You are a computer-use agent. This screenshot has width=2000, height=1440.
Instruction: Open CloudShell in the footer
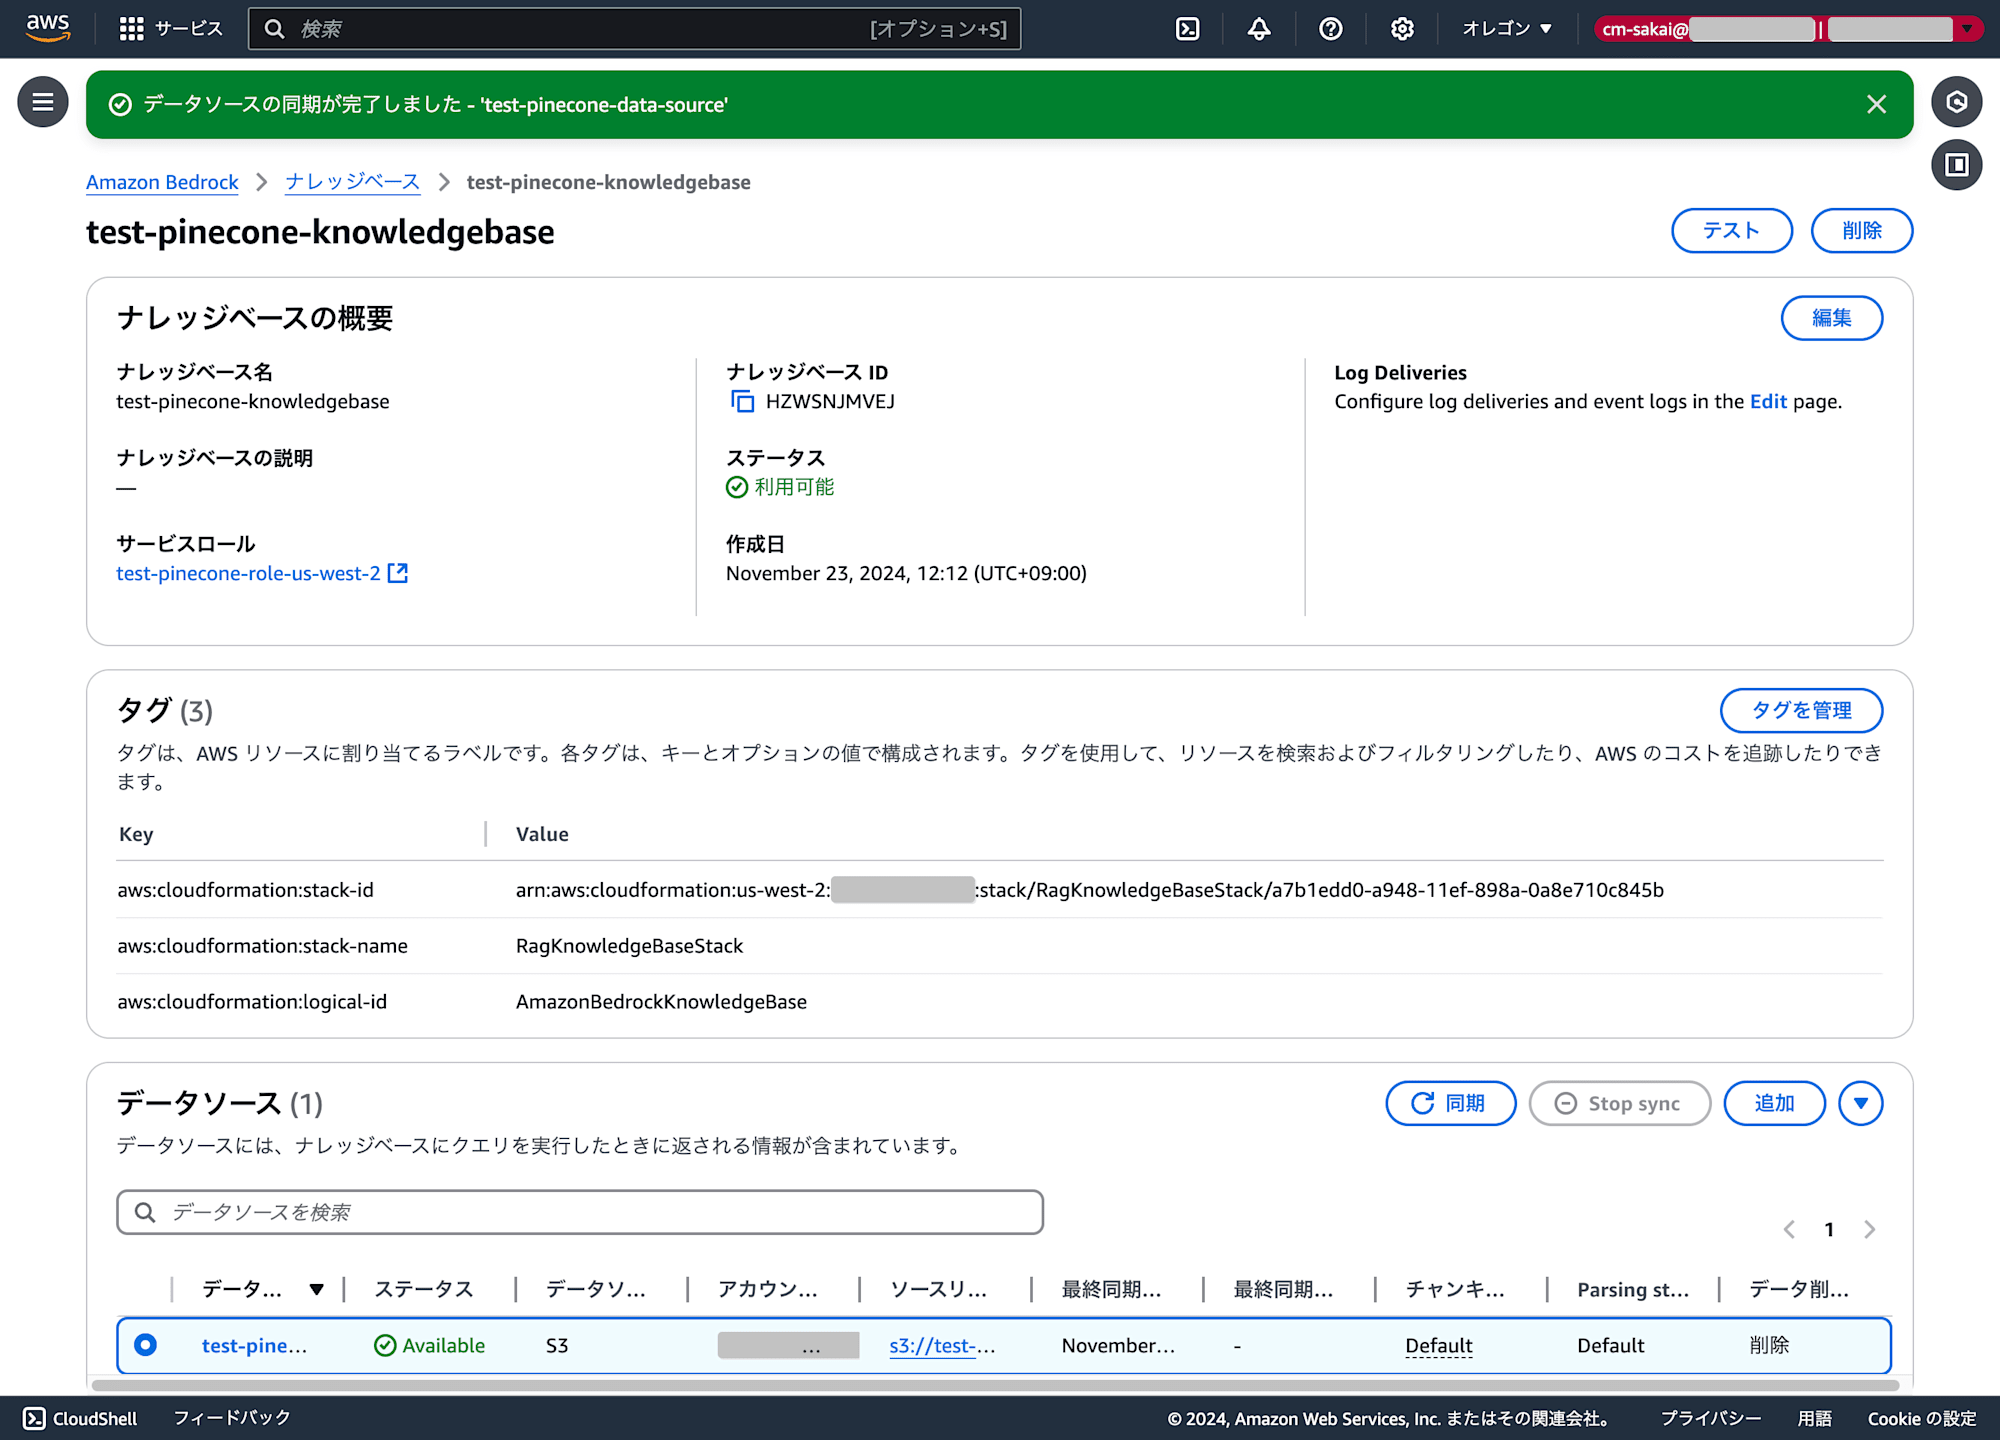(x=80, y=1418)
